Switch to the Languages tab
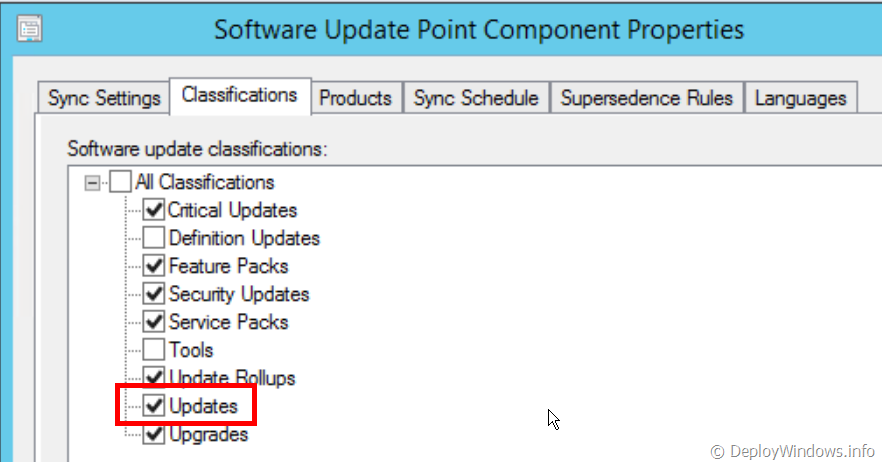Screen dimensions: 882x462 800,98
